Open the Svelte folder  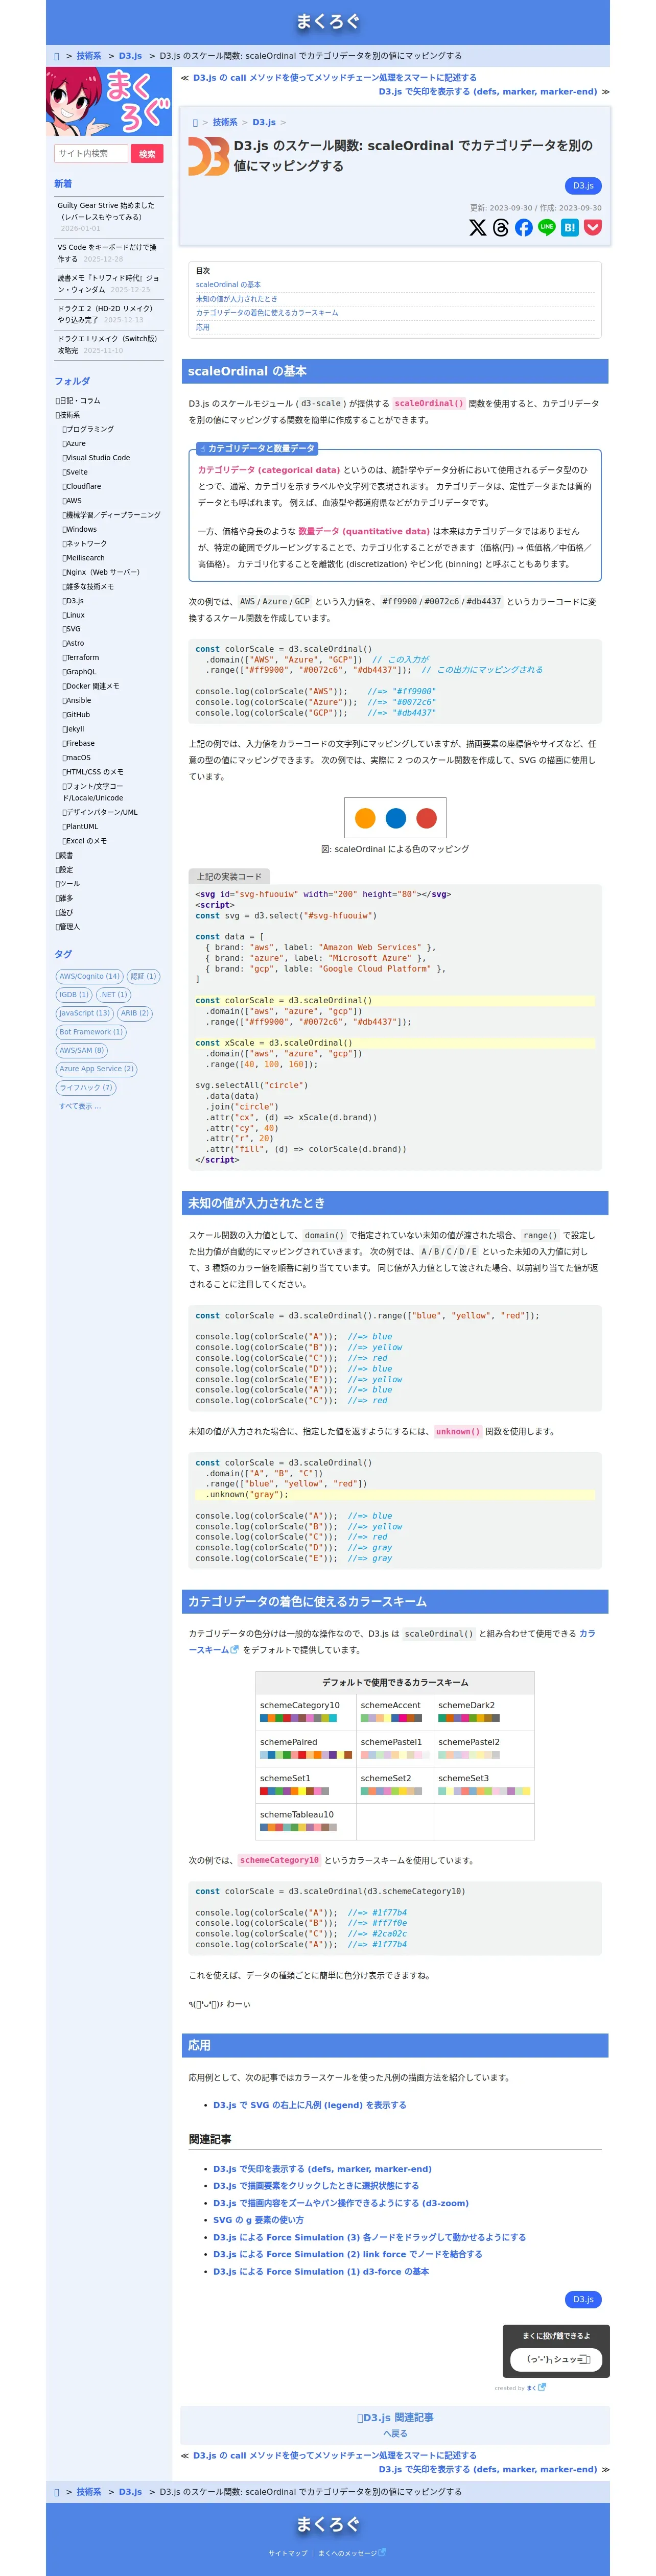click(x=75, y=471)
